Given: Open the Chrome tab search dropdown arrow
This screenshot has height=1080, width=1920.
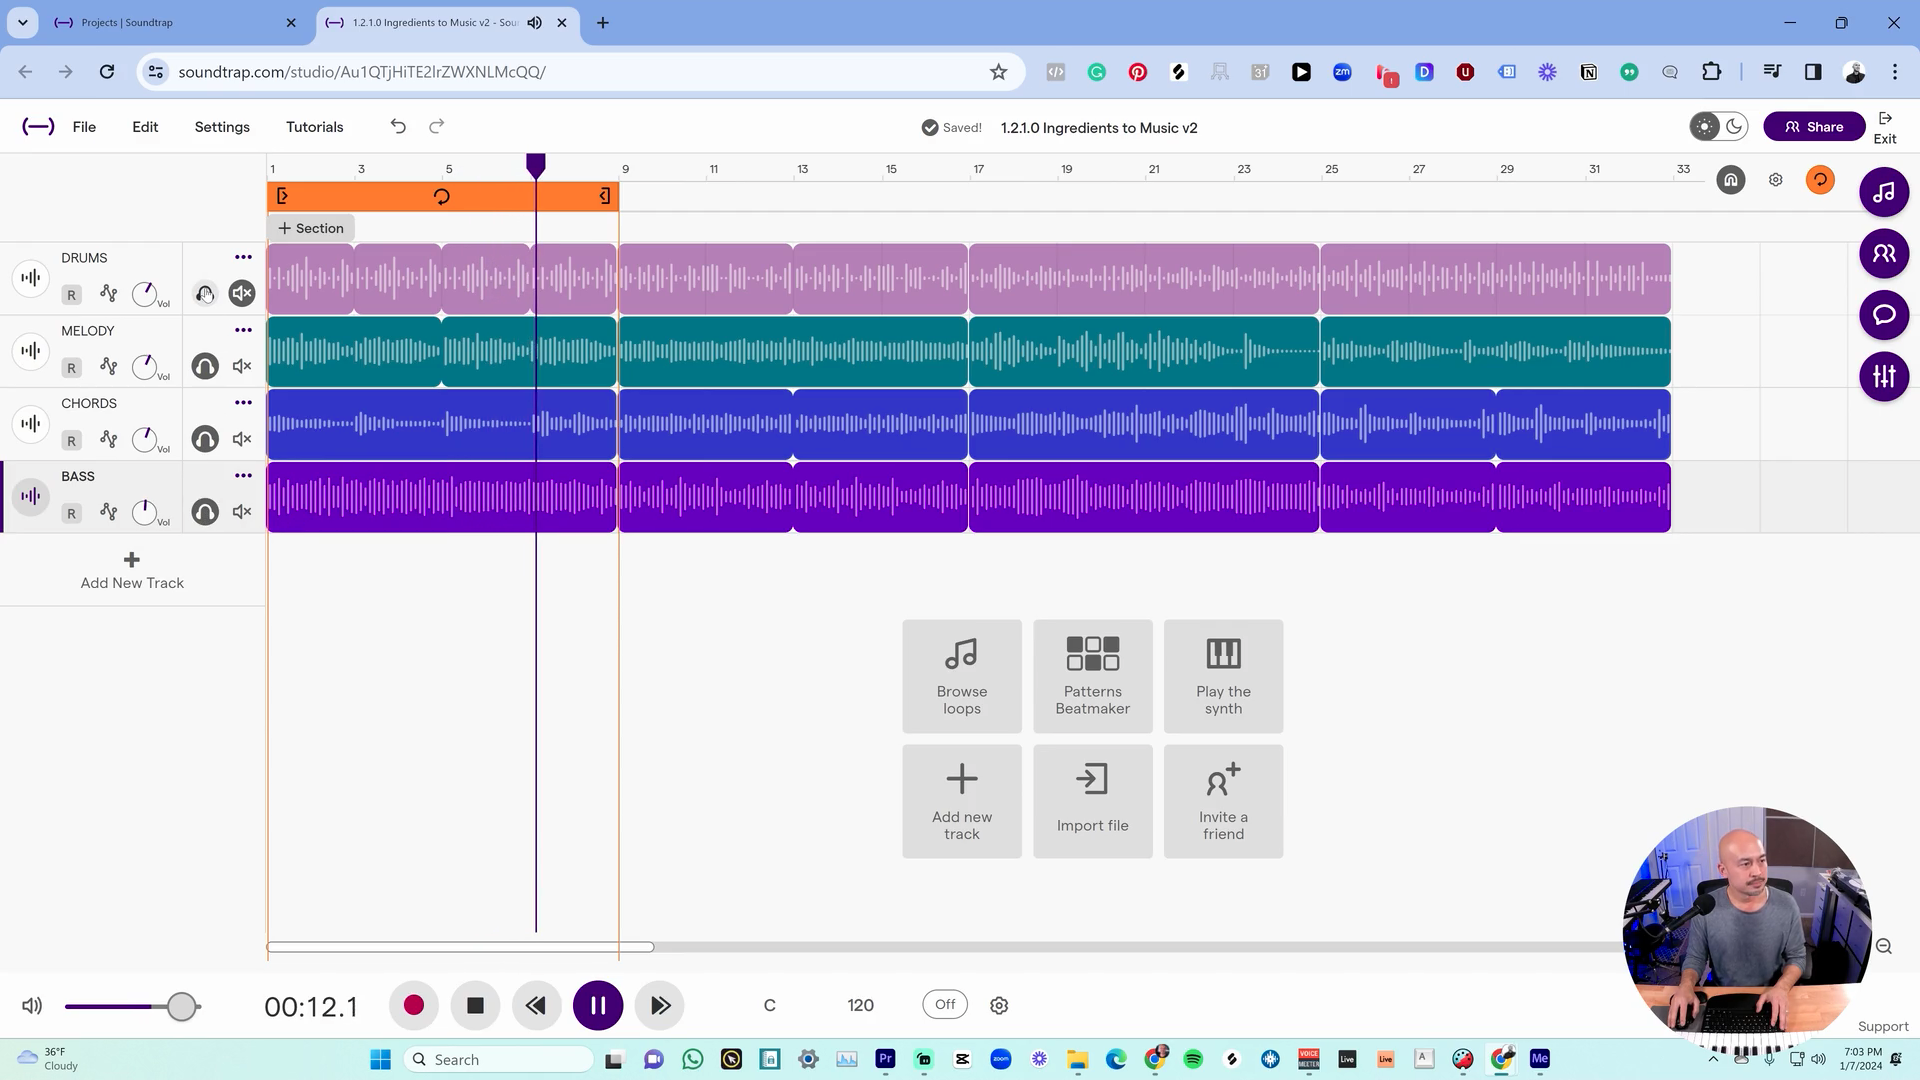Looking at the screenshot, I should (22, 22).
